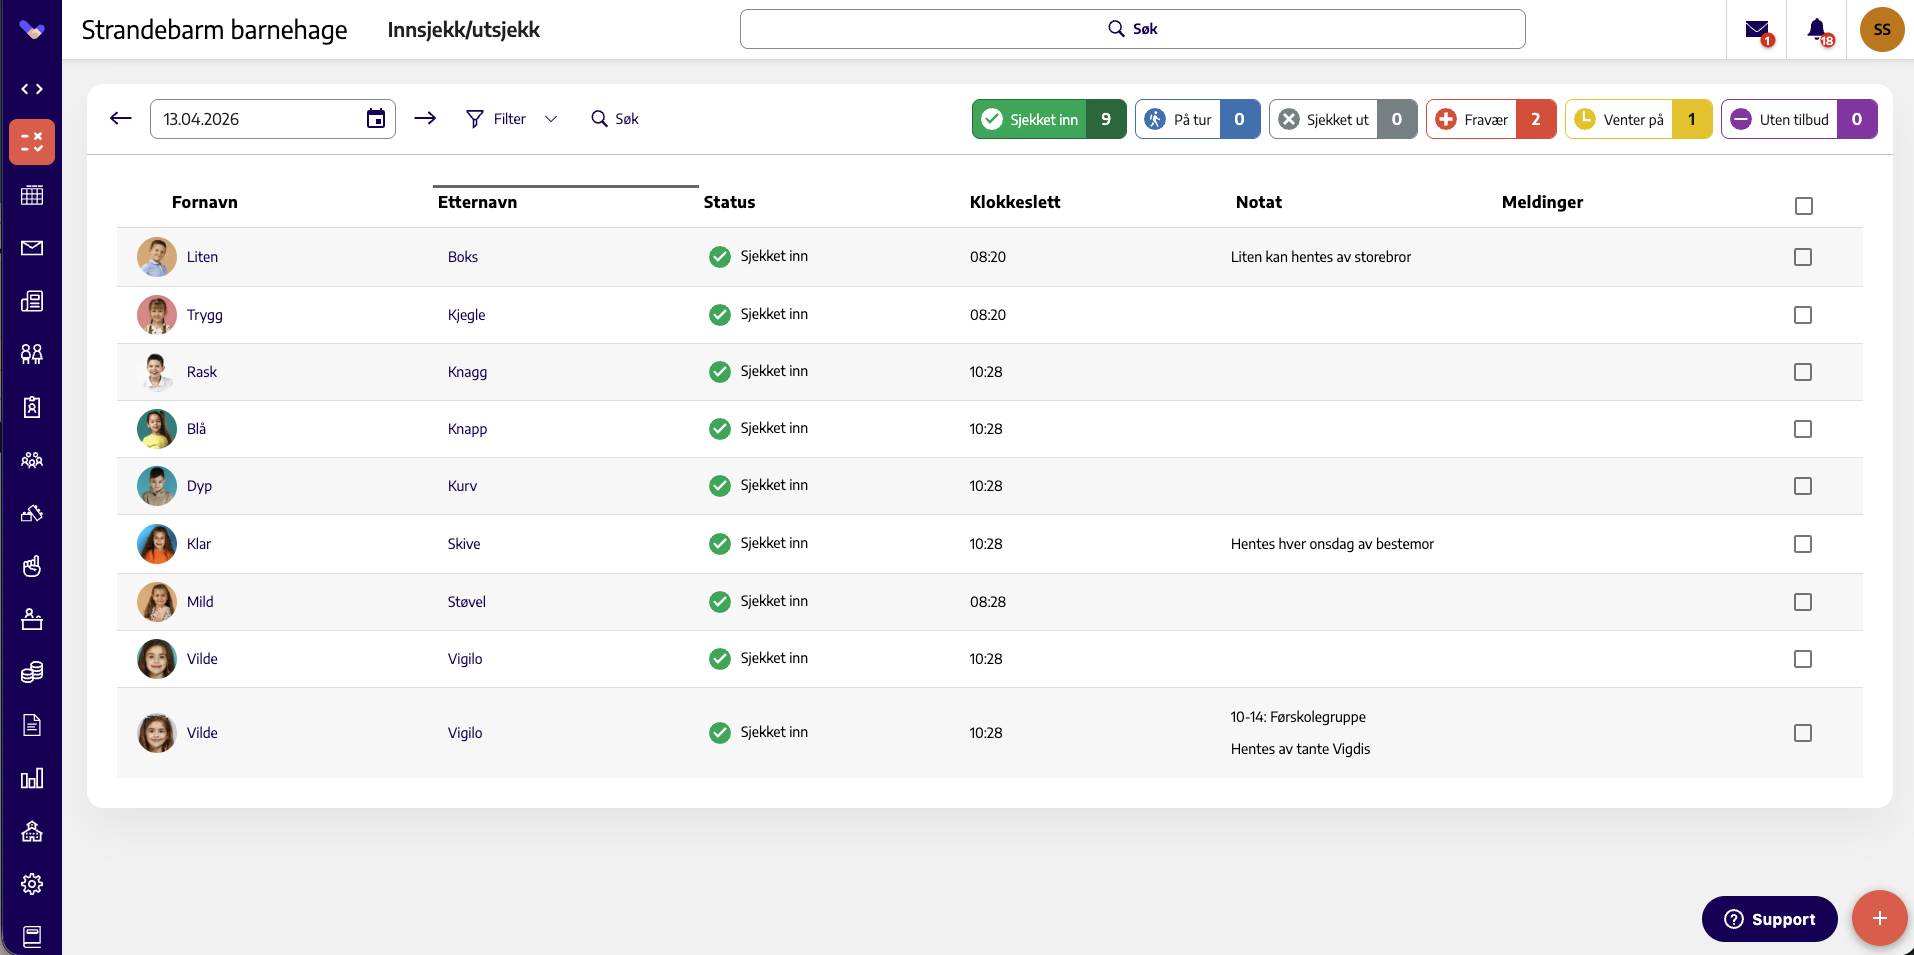
Task: Click the red plus floating button
Action: (x=1879, y=918)
